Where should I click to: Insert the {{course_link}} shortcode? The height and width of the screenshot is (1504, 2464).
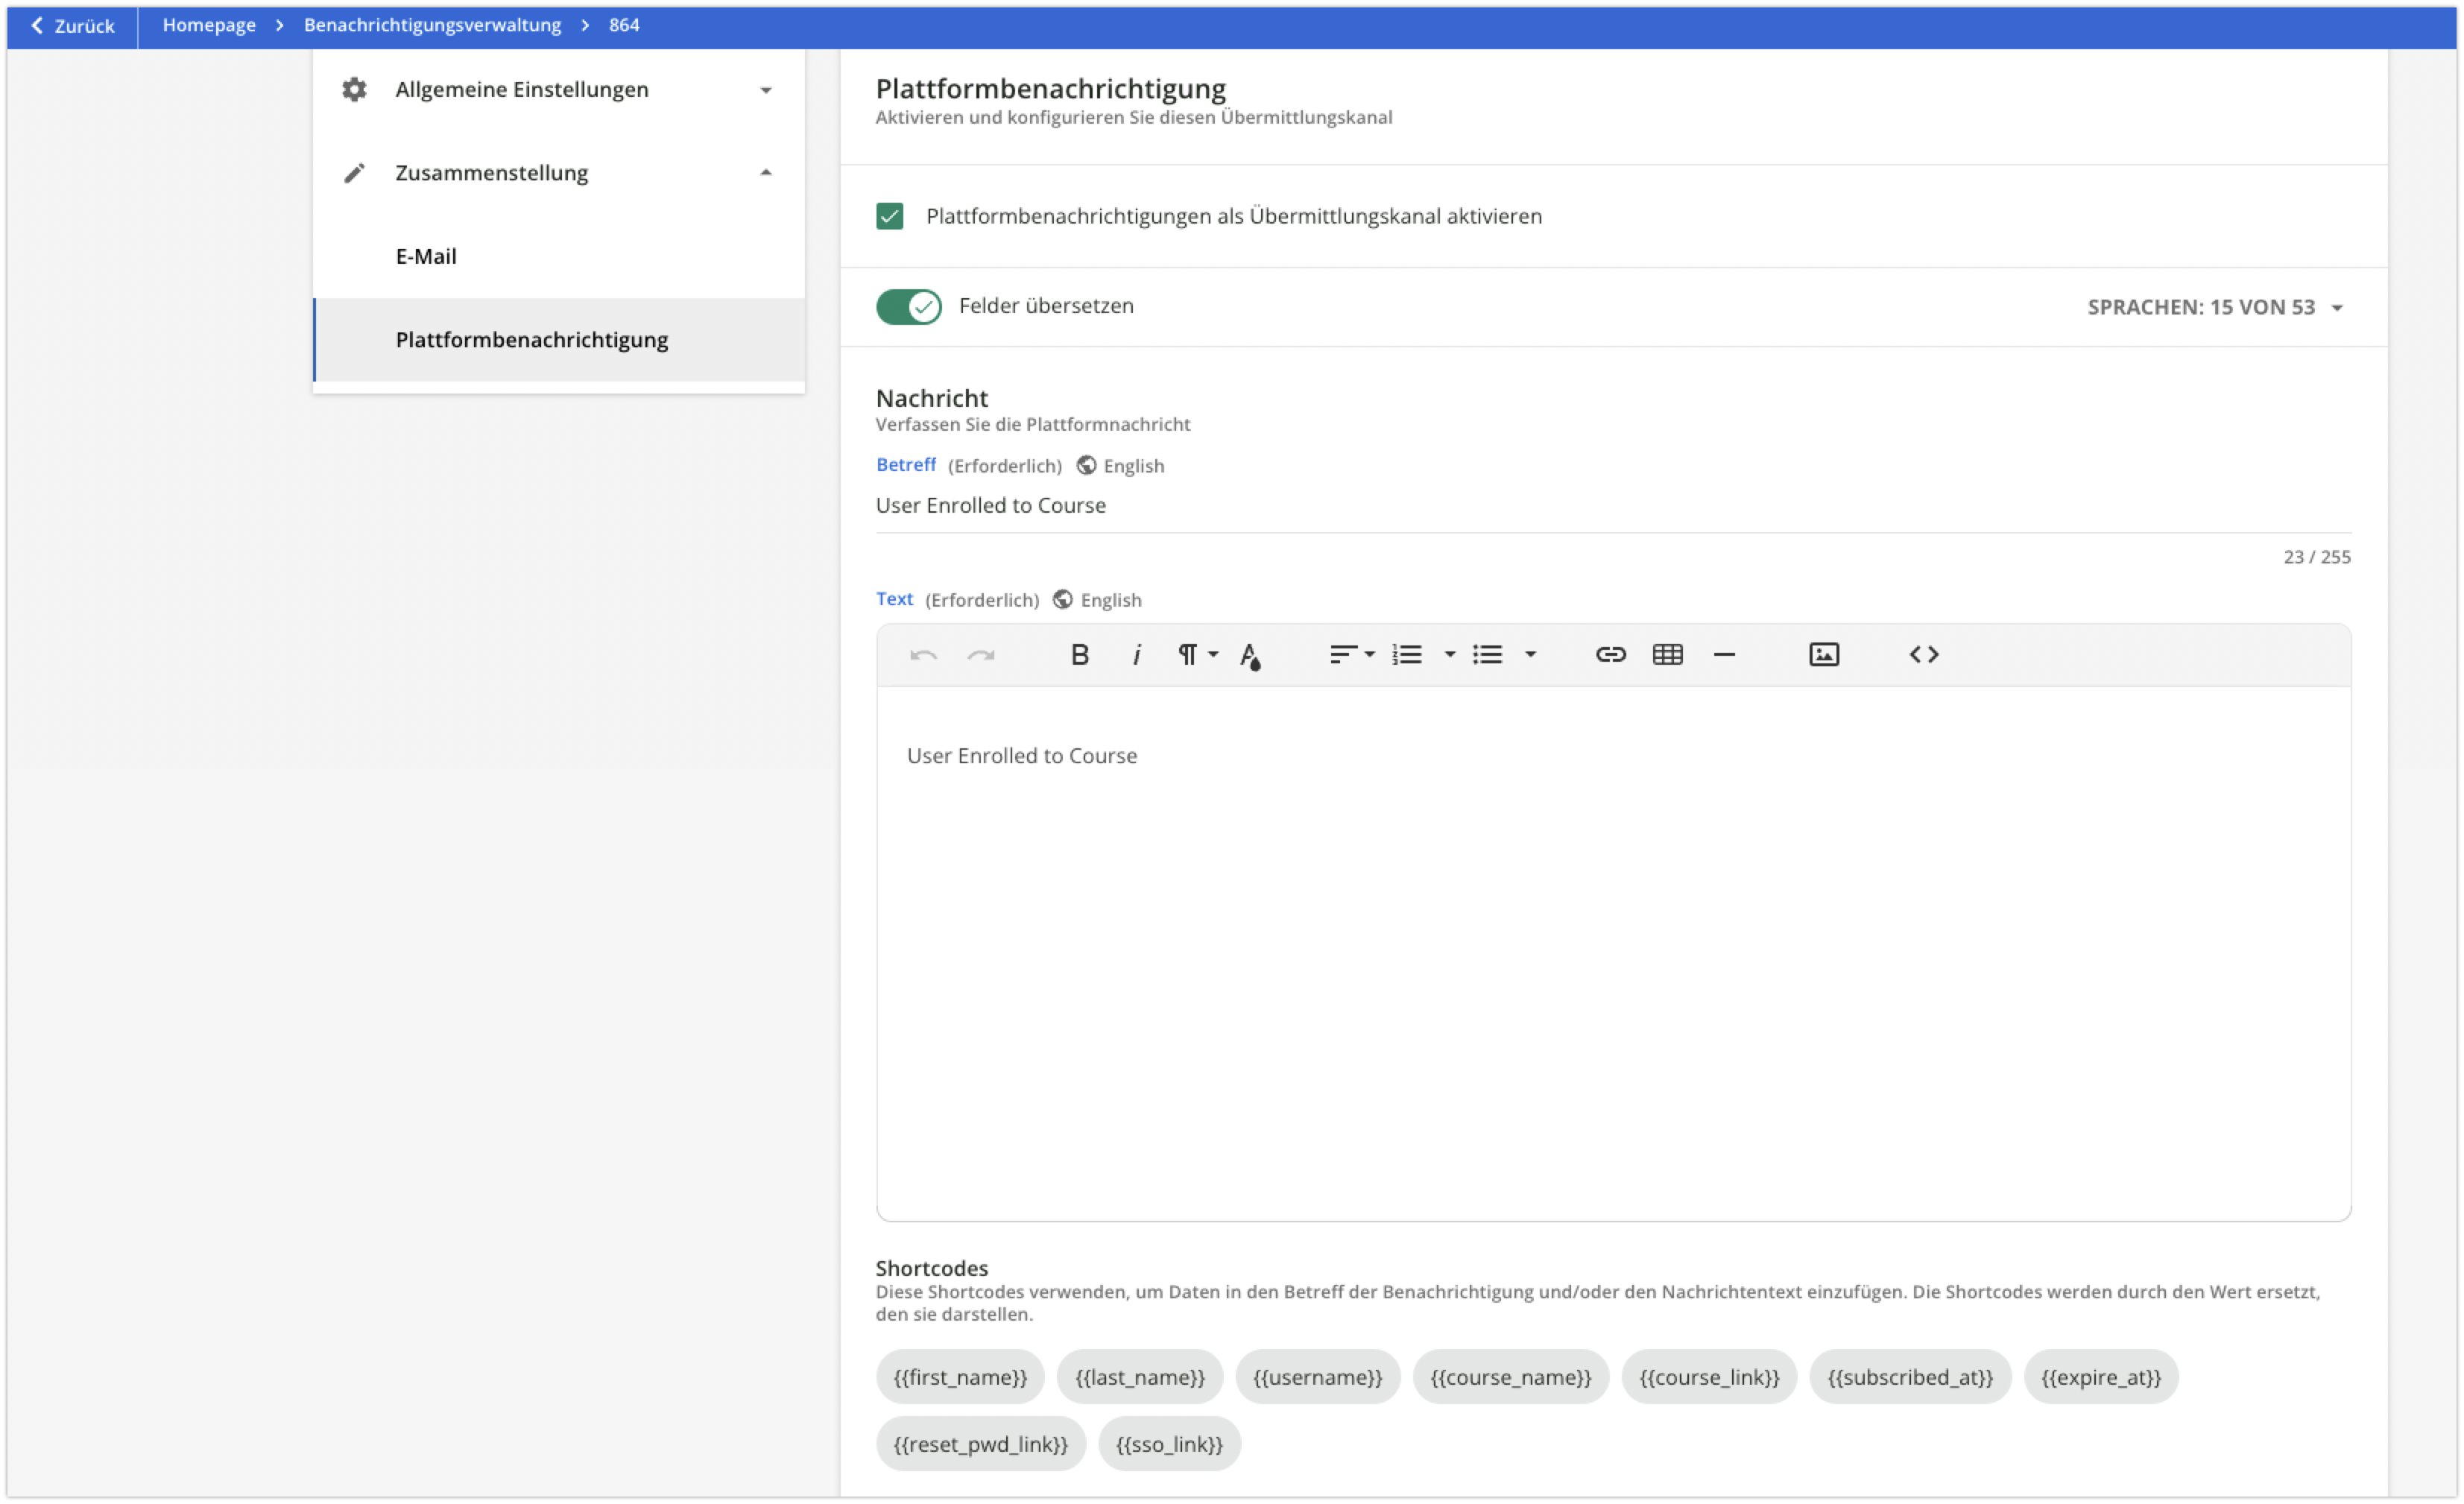click(x=1709, y=1377)
